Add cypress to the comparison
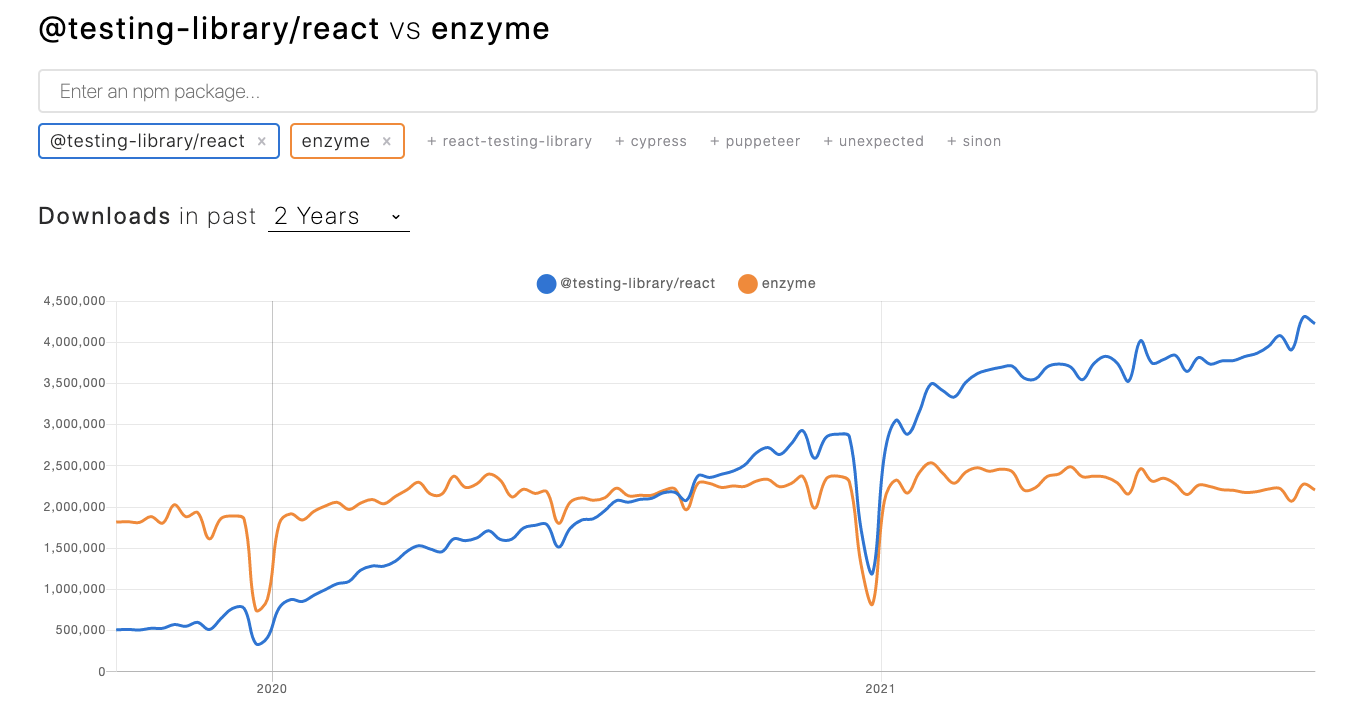This screenshot has height=711, width=1353. click(651, 141)
